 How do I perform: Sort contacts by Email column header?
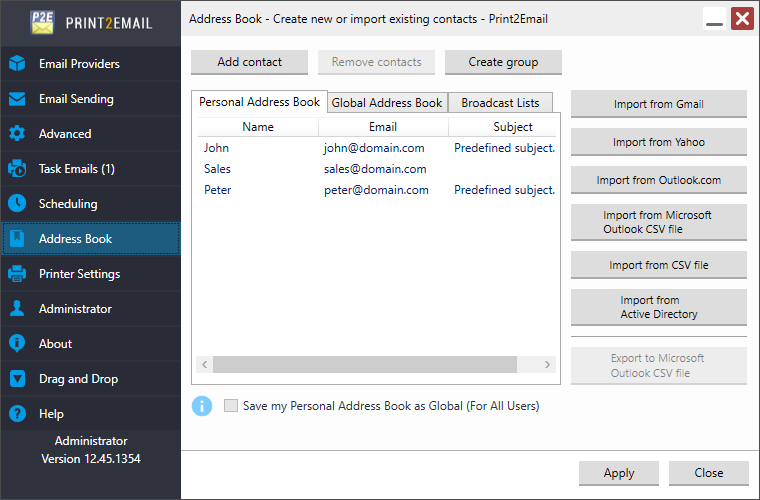click(382, 127)
